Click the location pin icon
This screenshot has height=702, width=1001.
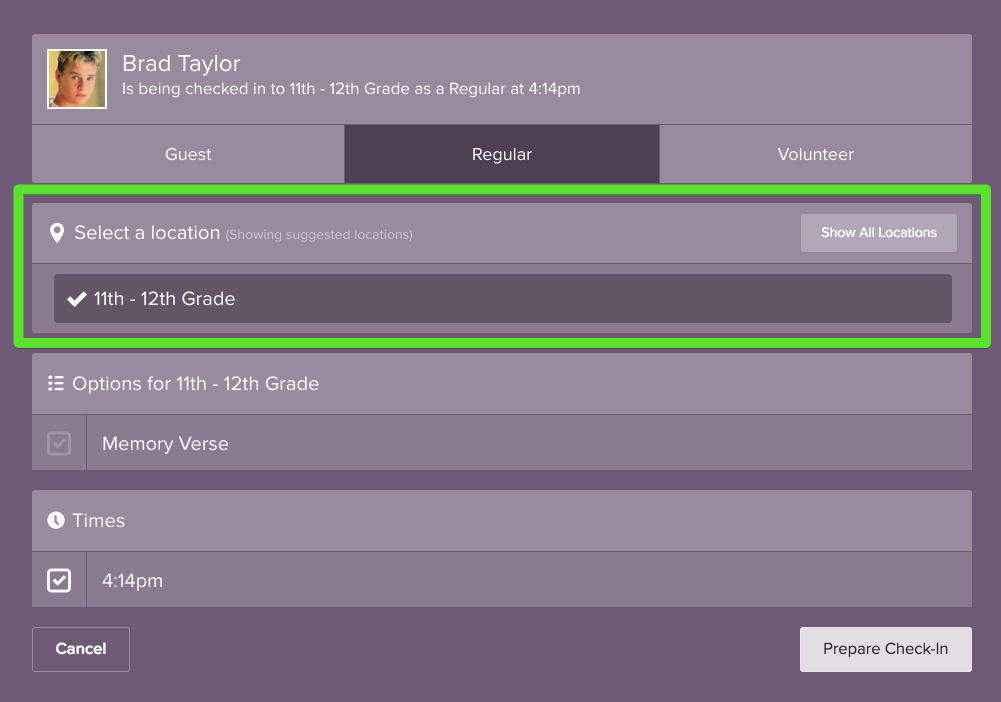point(57,233)
